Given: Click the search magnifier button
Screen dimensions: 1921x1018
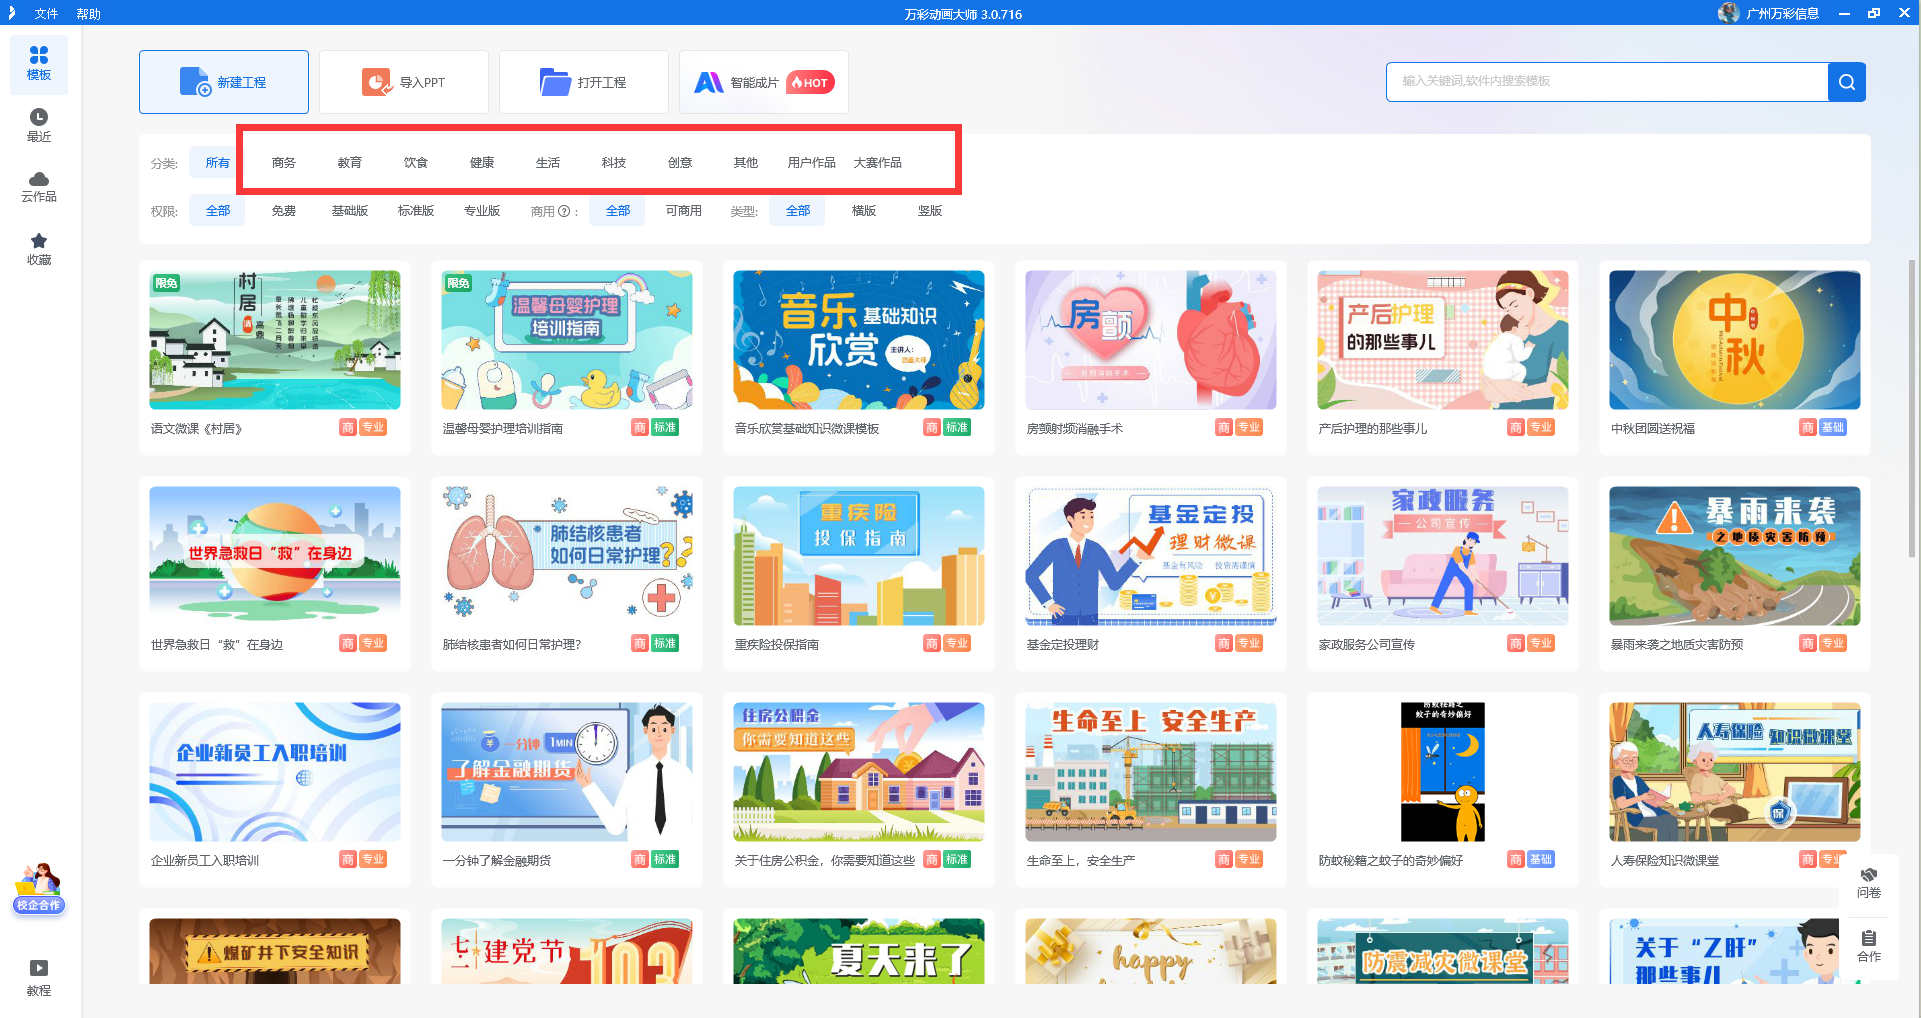Looking at the screenshot, I should click(x=1846, y=82).
